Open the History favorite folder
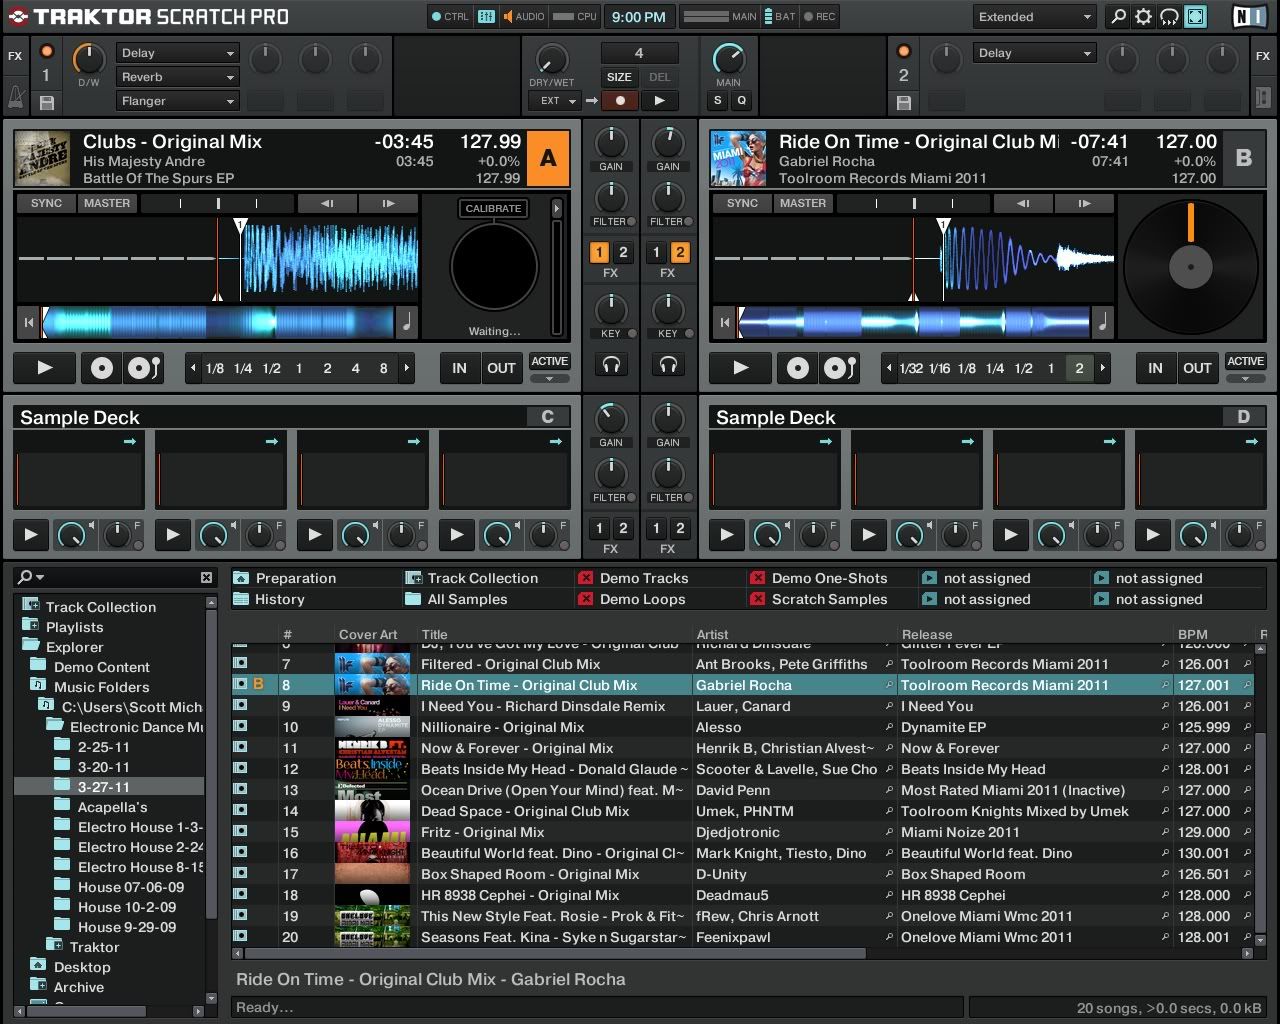The image size is (1280, 1024). click(x=279, y=599)
